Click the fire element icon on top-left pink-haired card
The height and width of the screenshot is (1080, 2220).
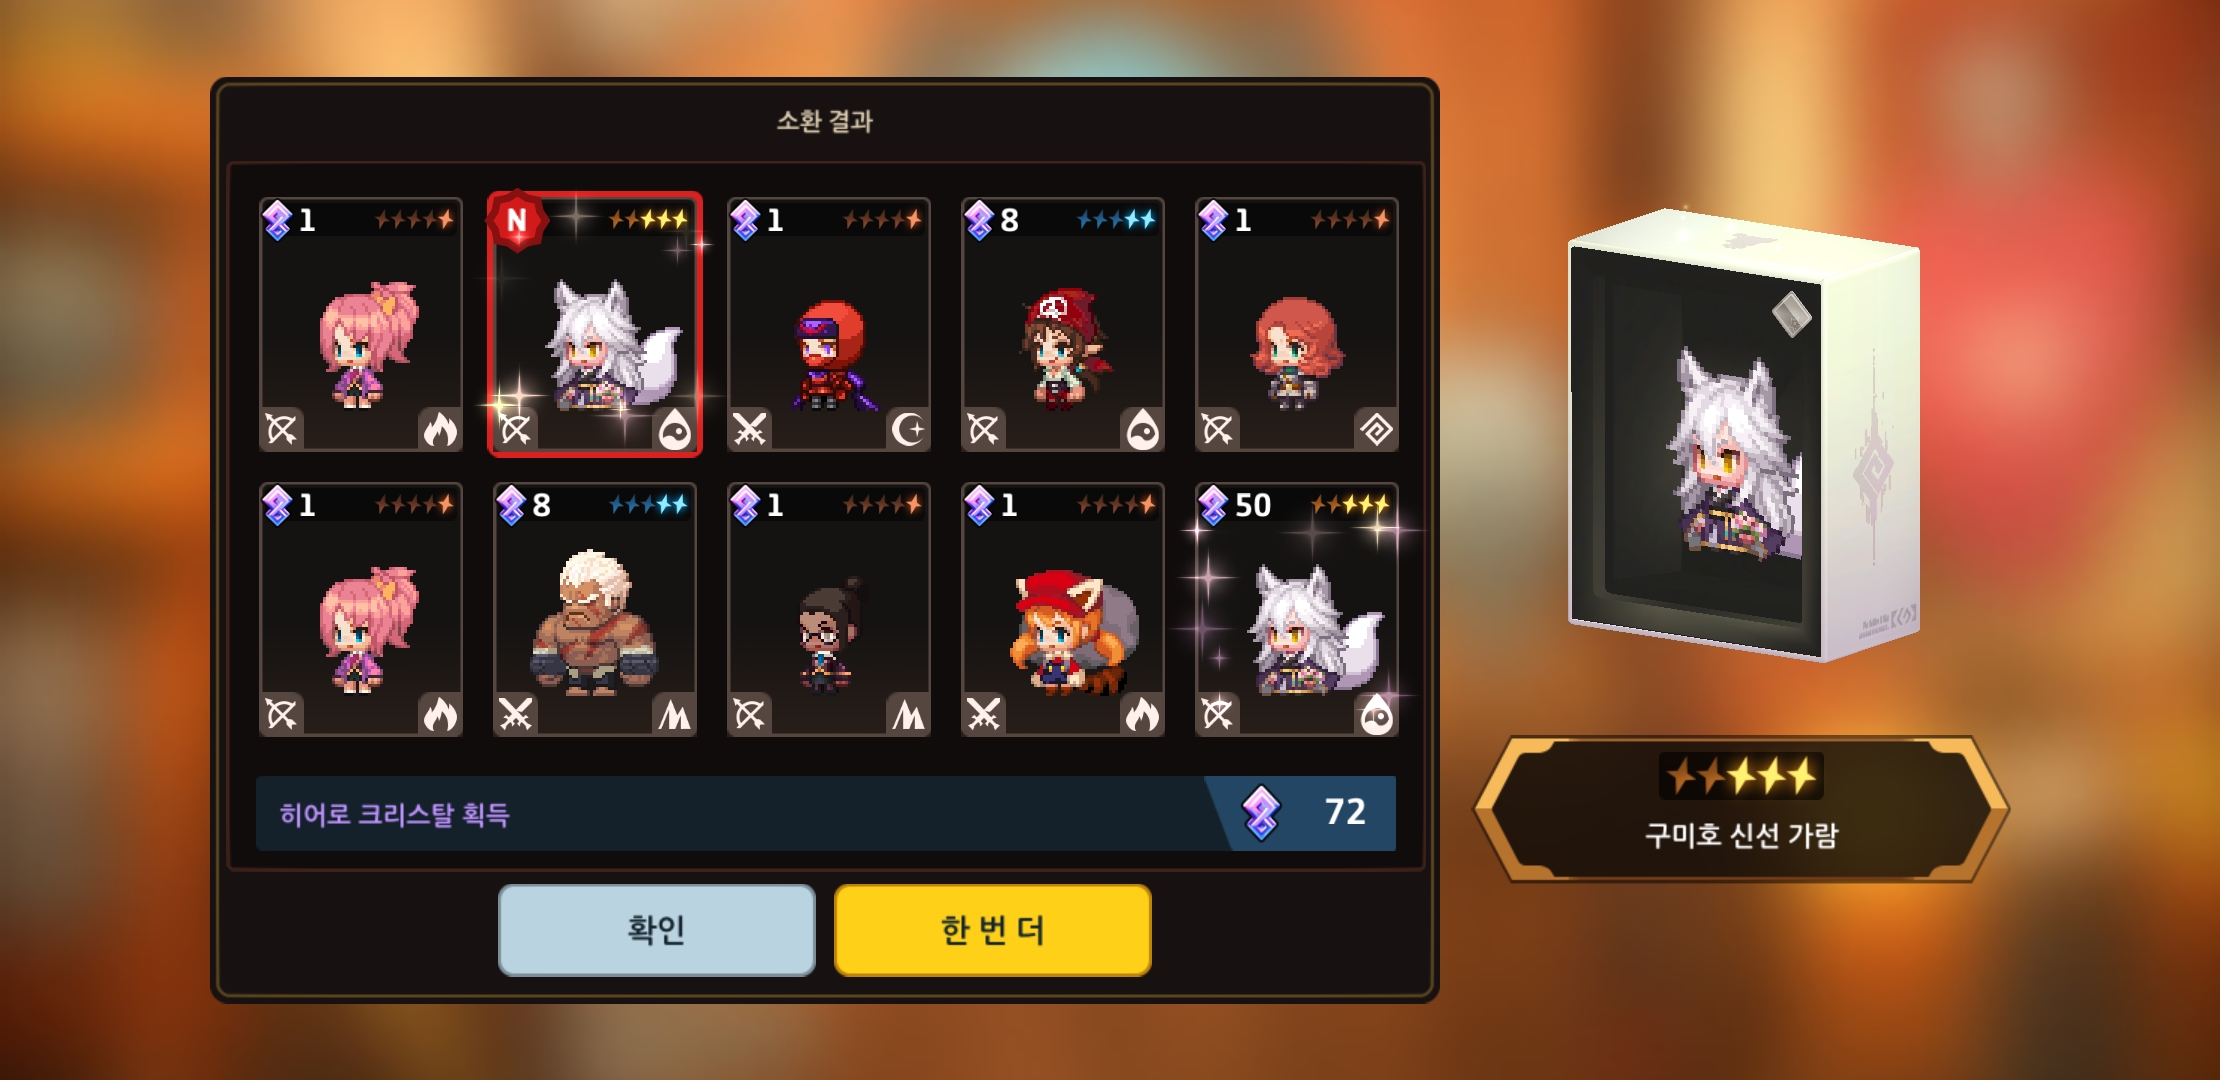pos(440,429)
